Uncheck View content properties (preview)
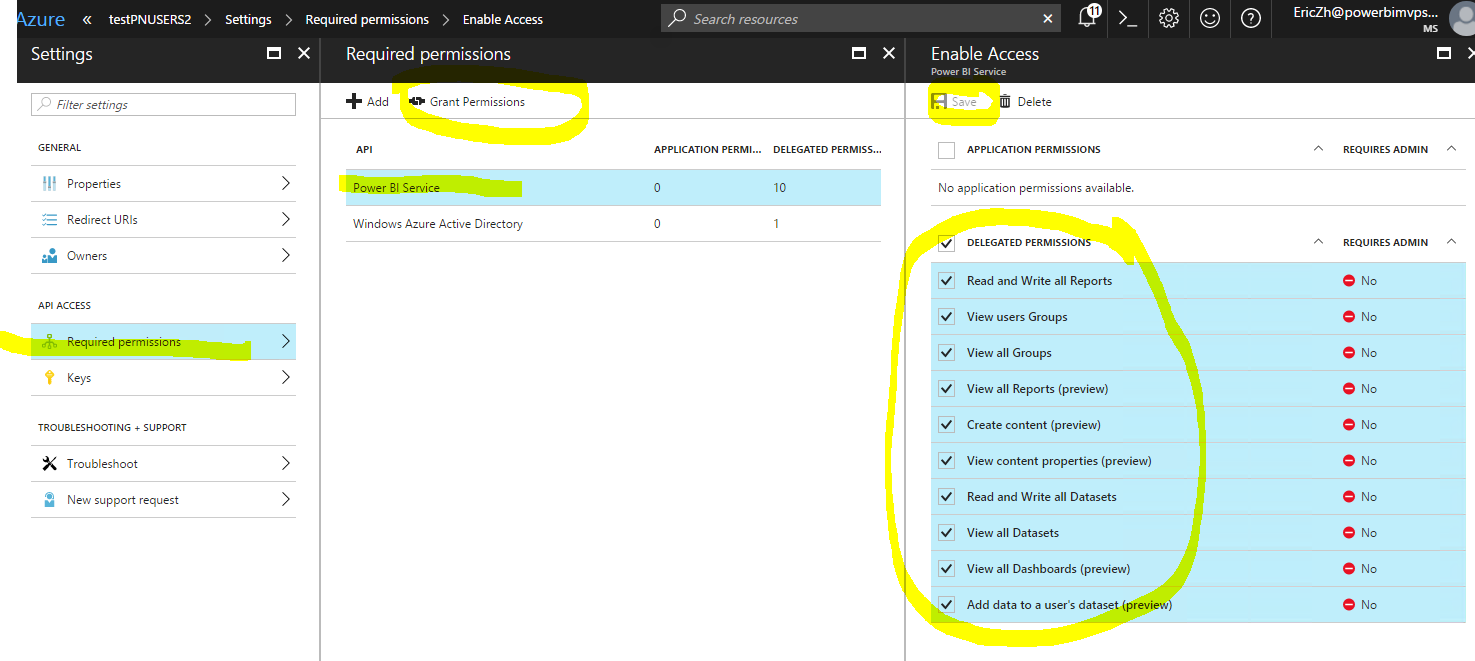Viewport: 1475px width, 661px height. [x=947, y=460]
